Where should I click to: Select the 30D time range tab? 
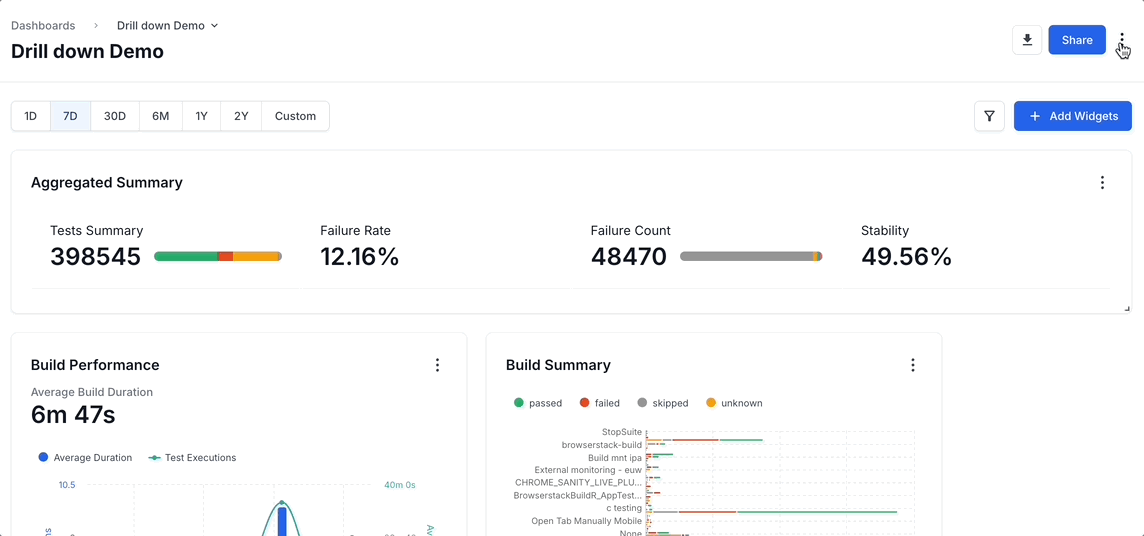pyautogui.click(x=115, y=116)
